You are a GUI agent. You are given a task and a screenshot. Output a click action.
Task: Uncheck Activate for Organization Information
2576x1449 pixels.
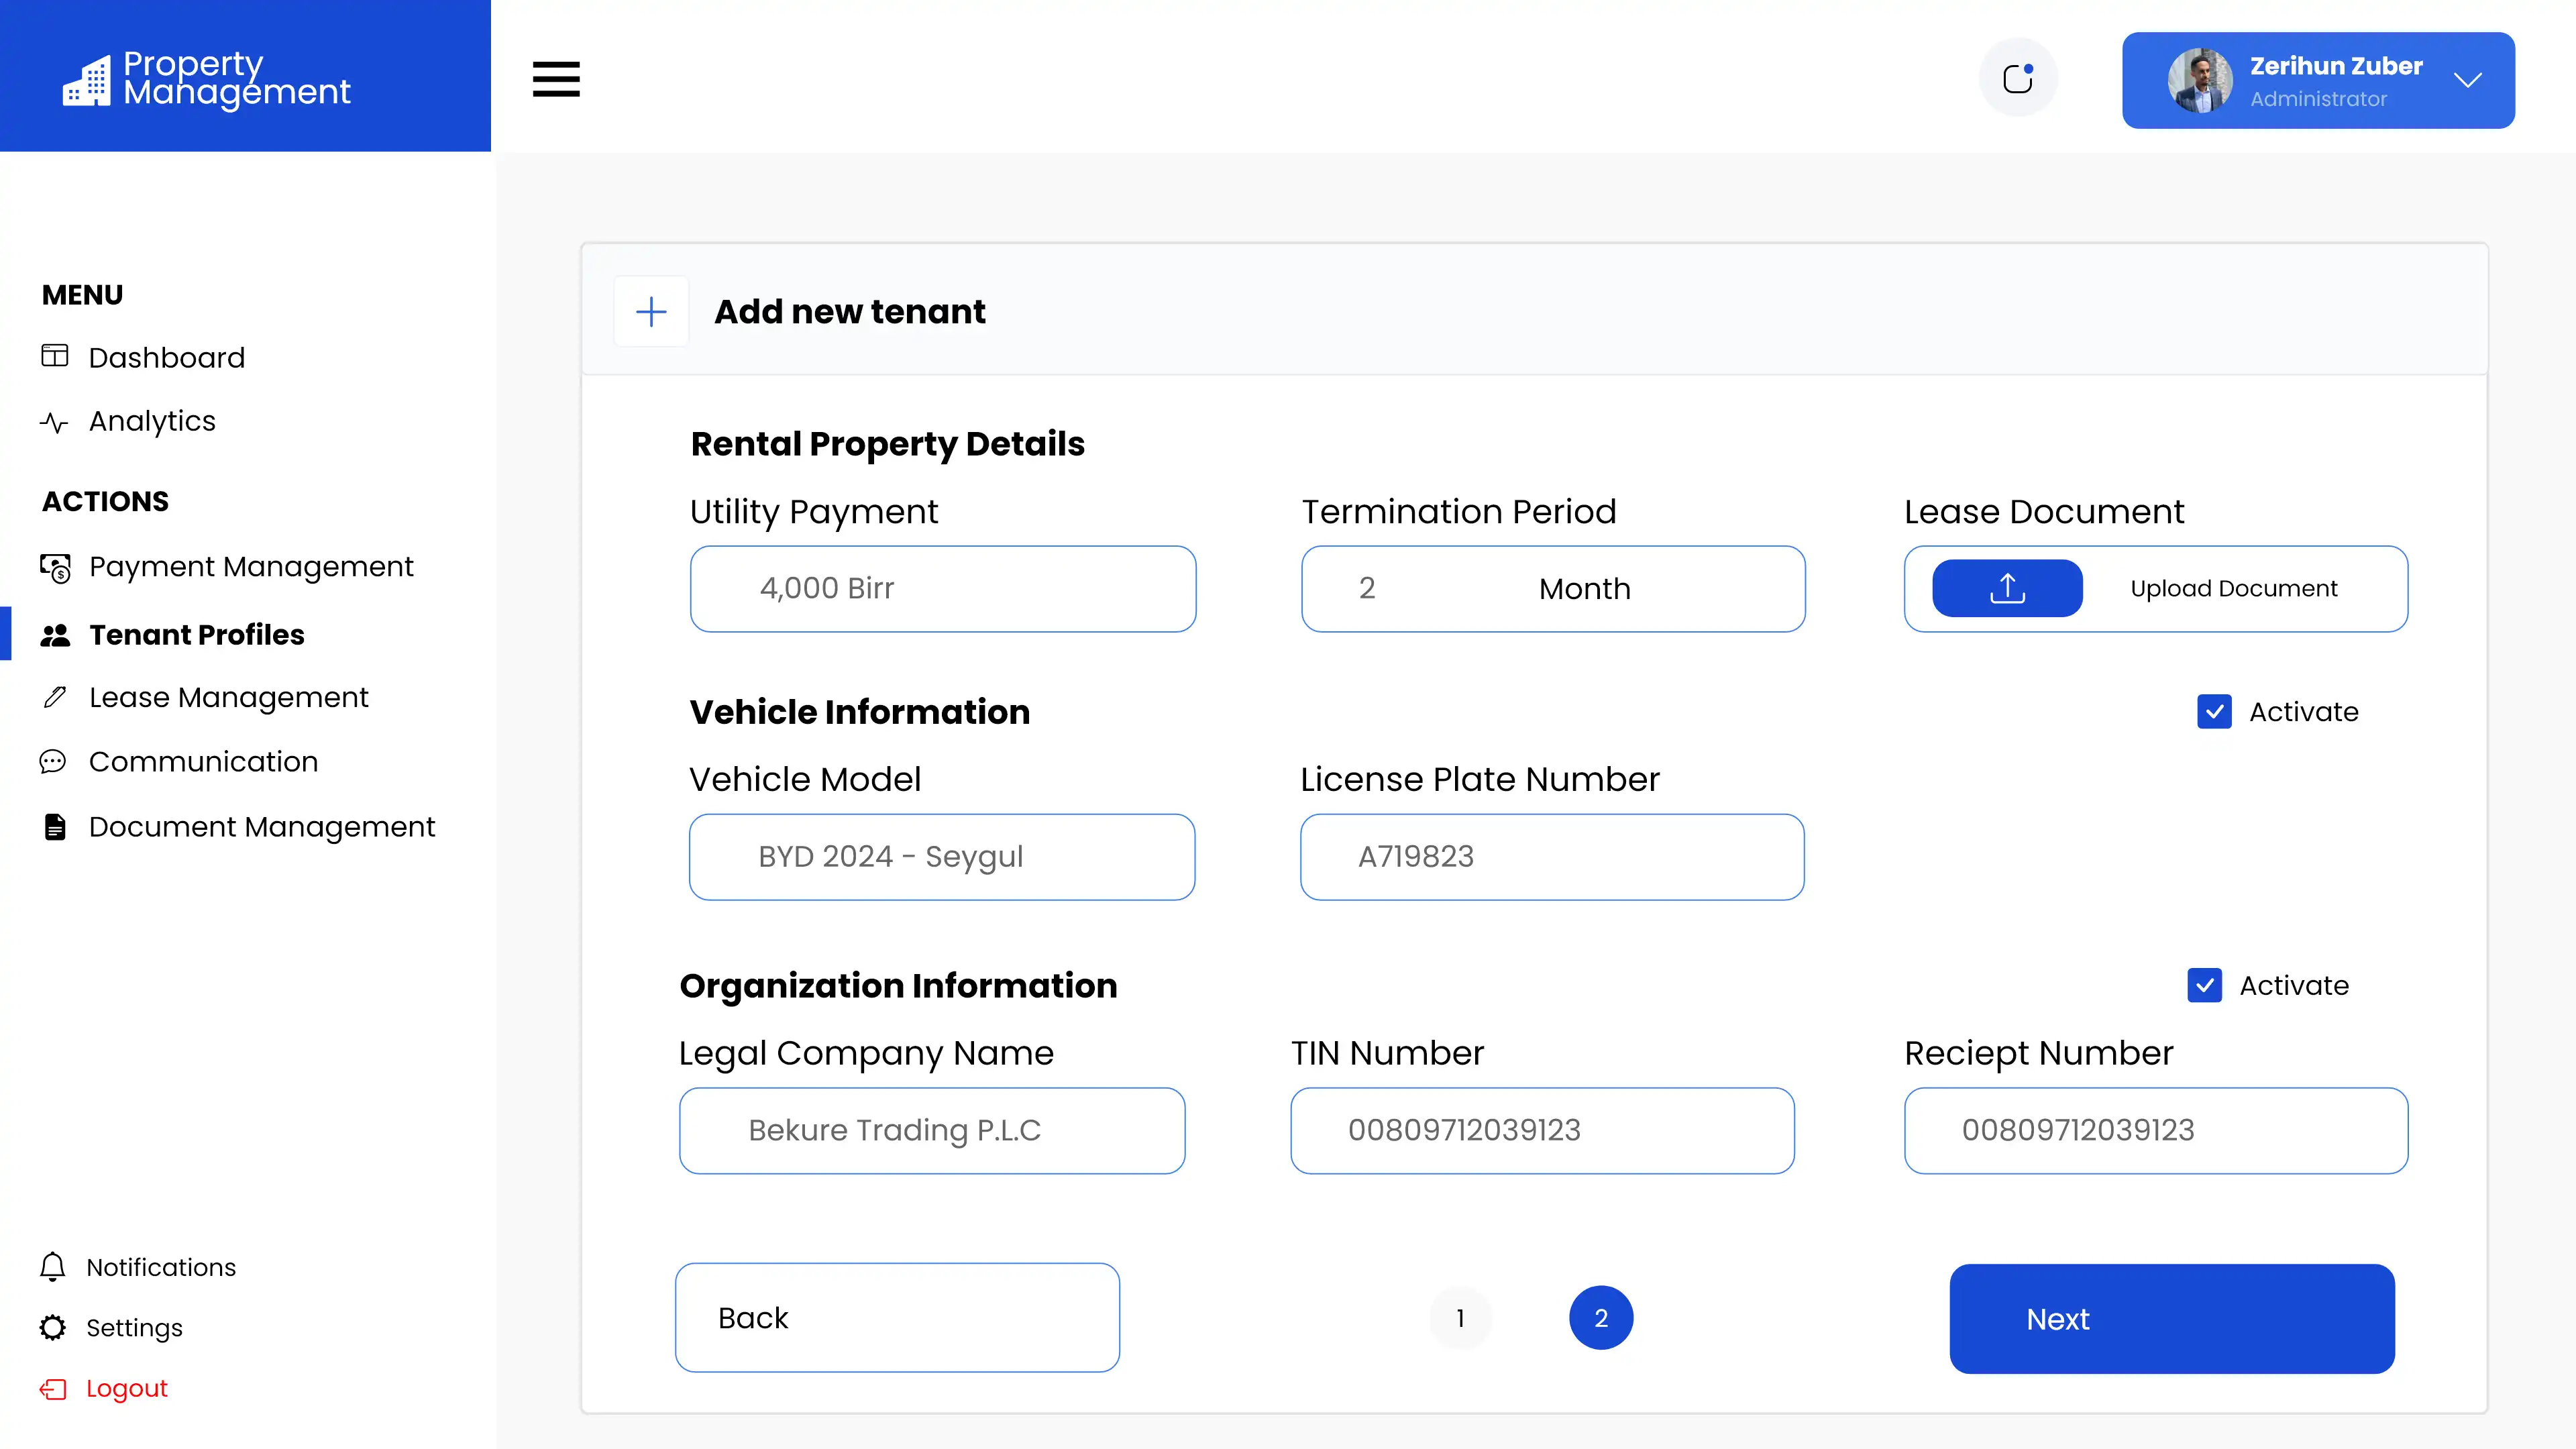(x=2204, y=985)
